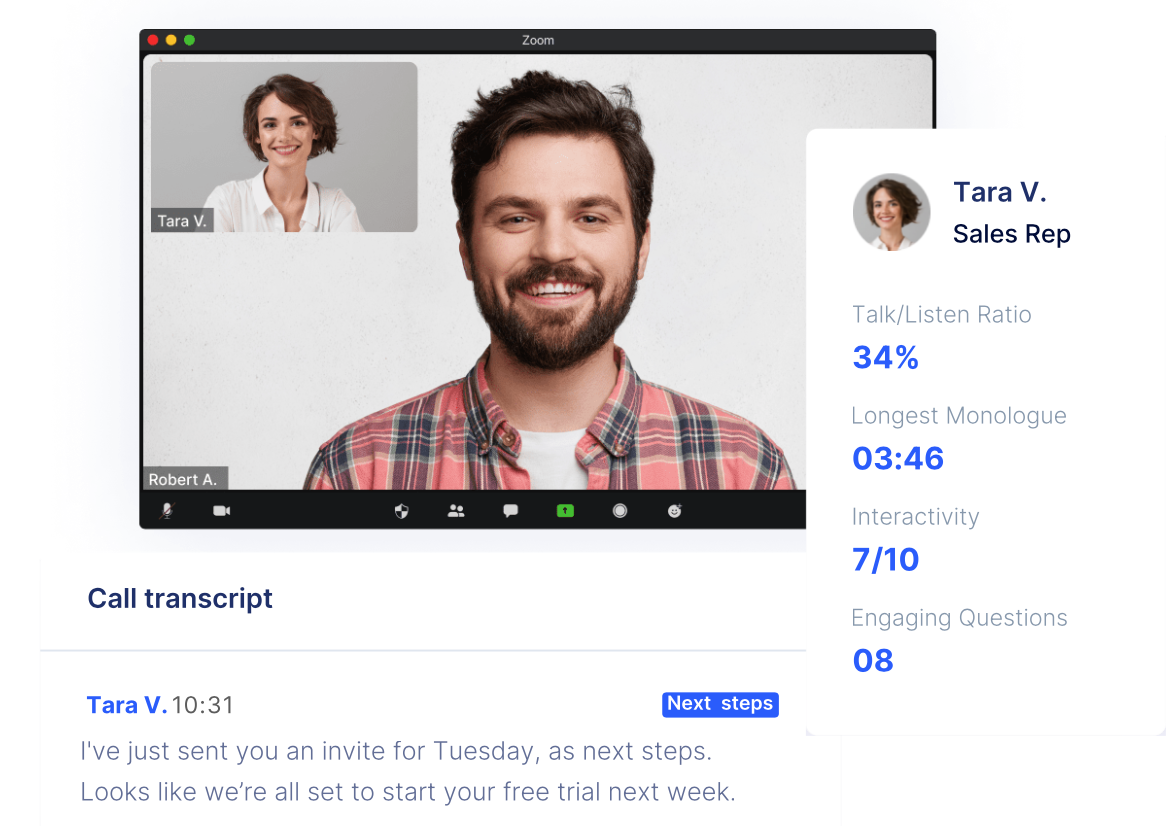Screen dimensions: 1172x826
Task: Click the 03:46 Longest Monologue value
Action: point(898,458)
